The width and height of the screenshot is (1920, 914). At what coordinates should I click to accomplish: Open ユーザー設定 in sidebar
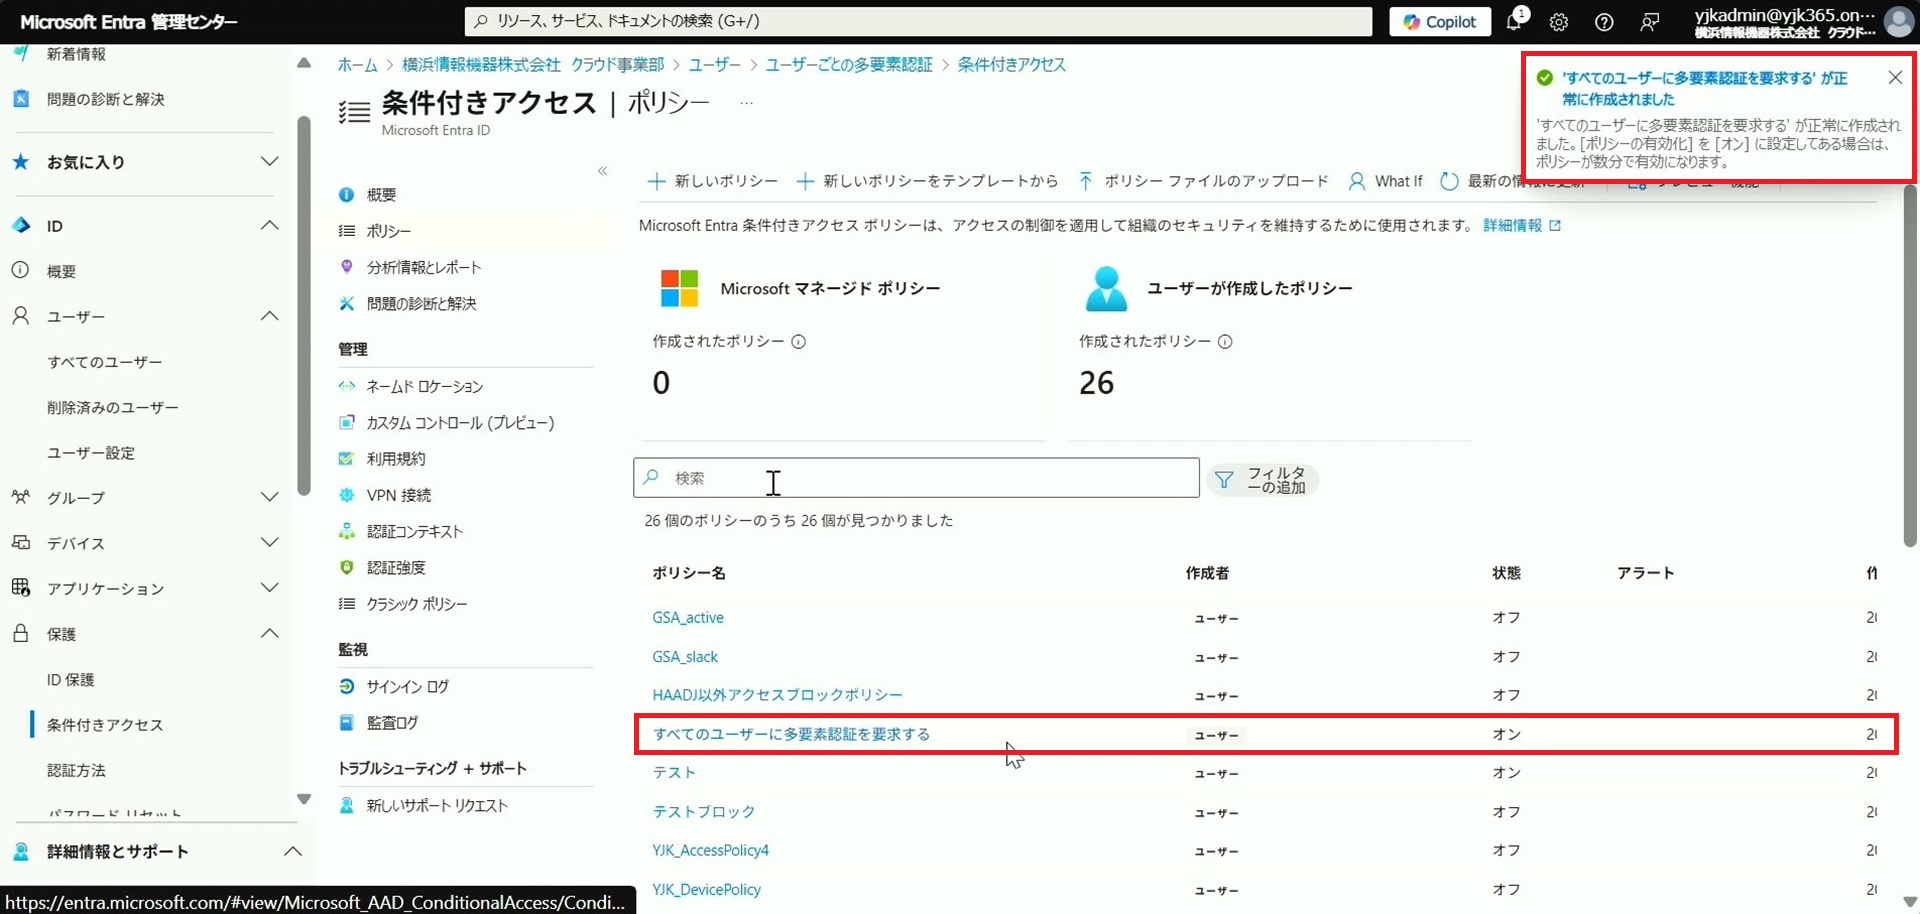click(x=91, y=453)
